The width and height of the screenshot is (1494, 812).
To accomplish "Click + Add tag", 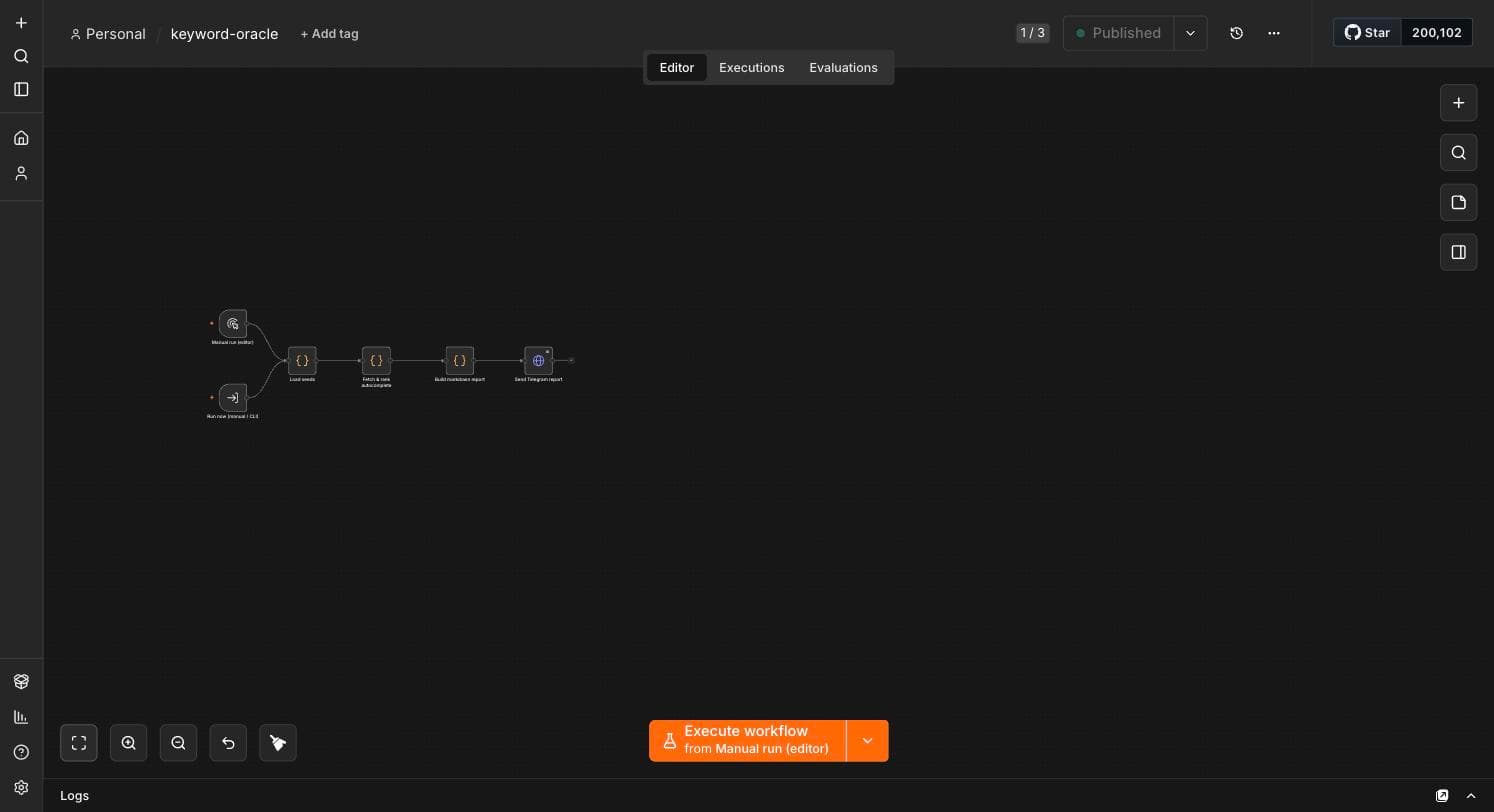I will tap(329, 34).
